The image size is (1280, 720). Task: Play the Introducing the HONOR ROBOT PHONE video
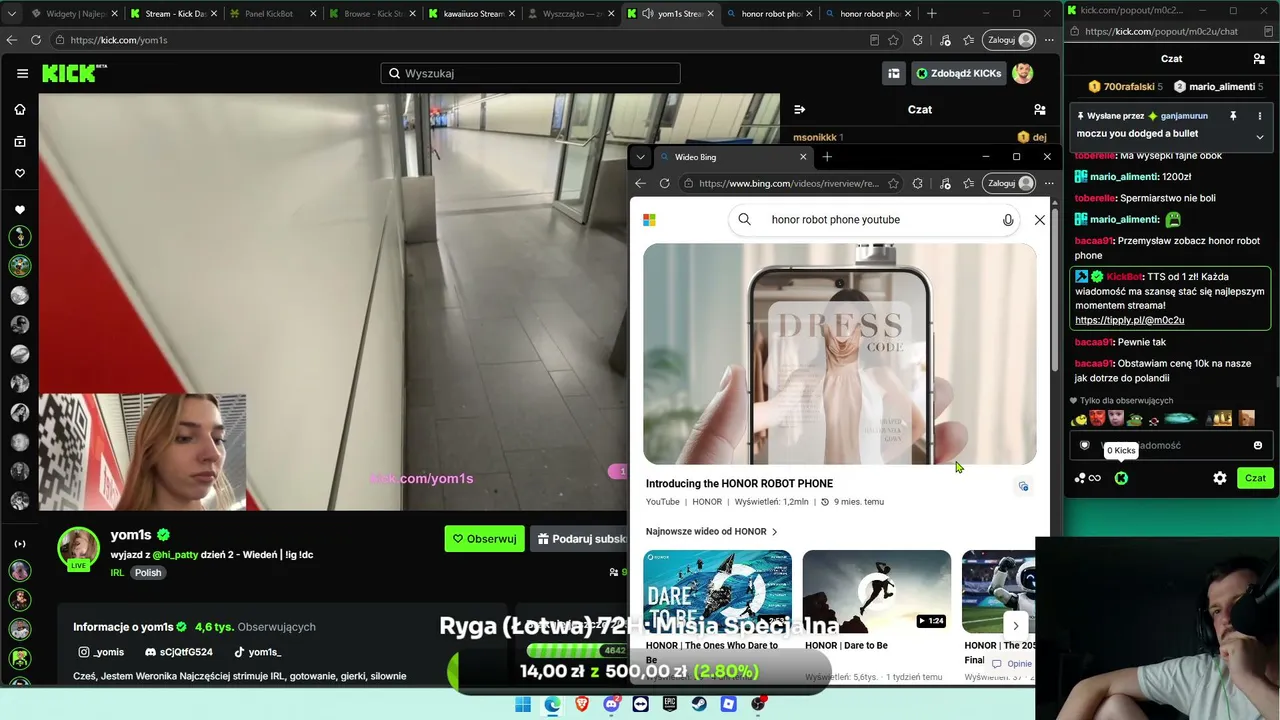840,354
